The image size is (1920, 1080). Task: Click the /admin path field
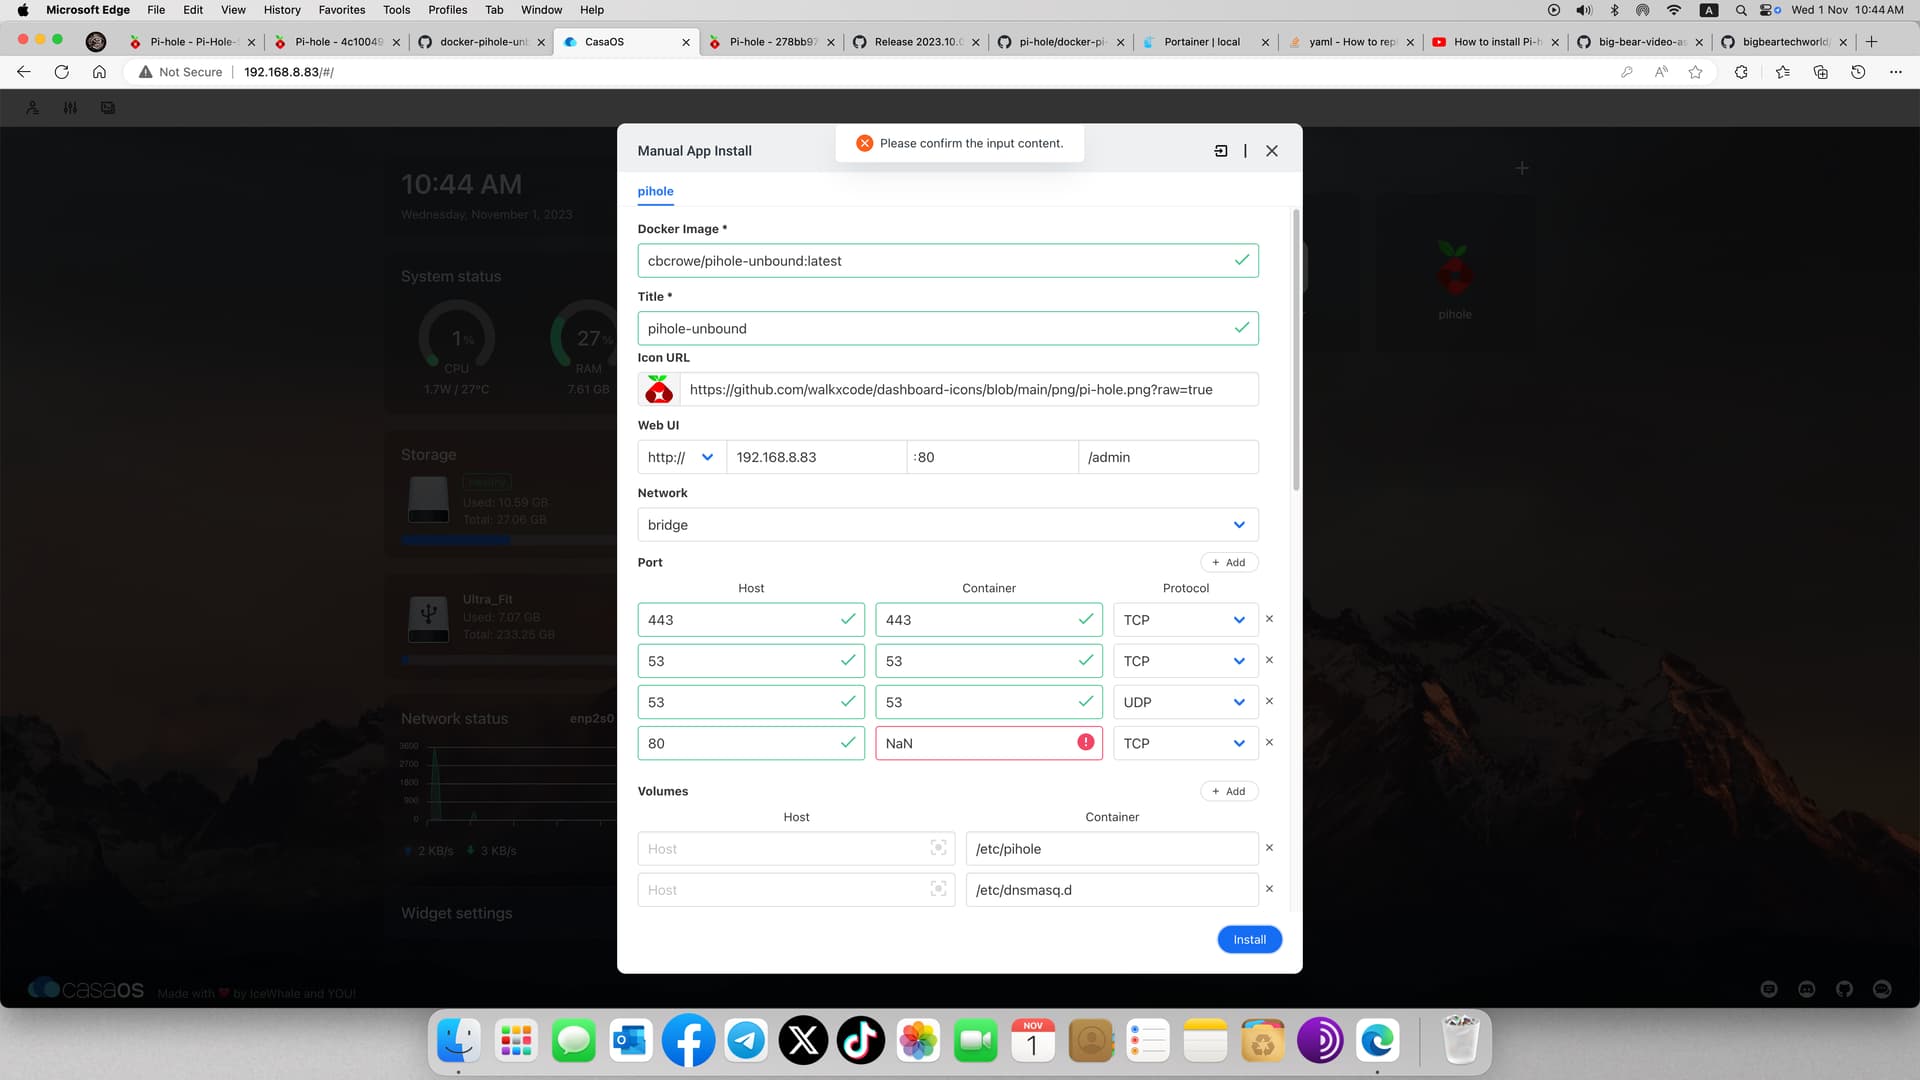1168,457
